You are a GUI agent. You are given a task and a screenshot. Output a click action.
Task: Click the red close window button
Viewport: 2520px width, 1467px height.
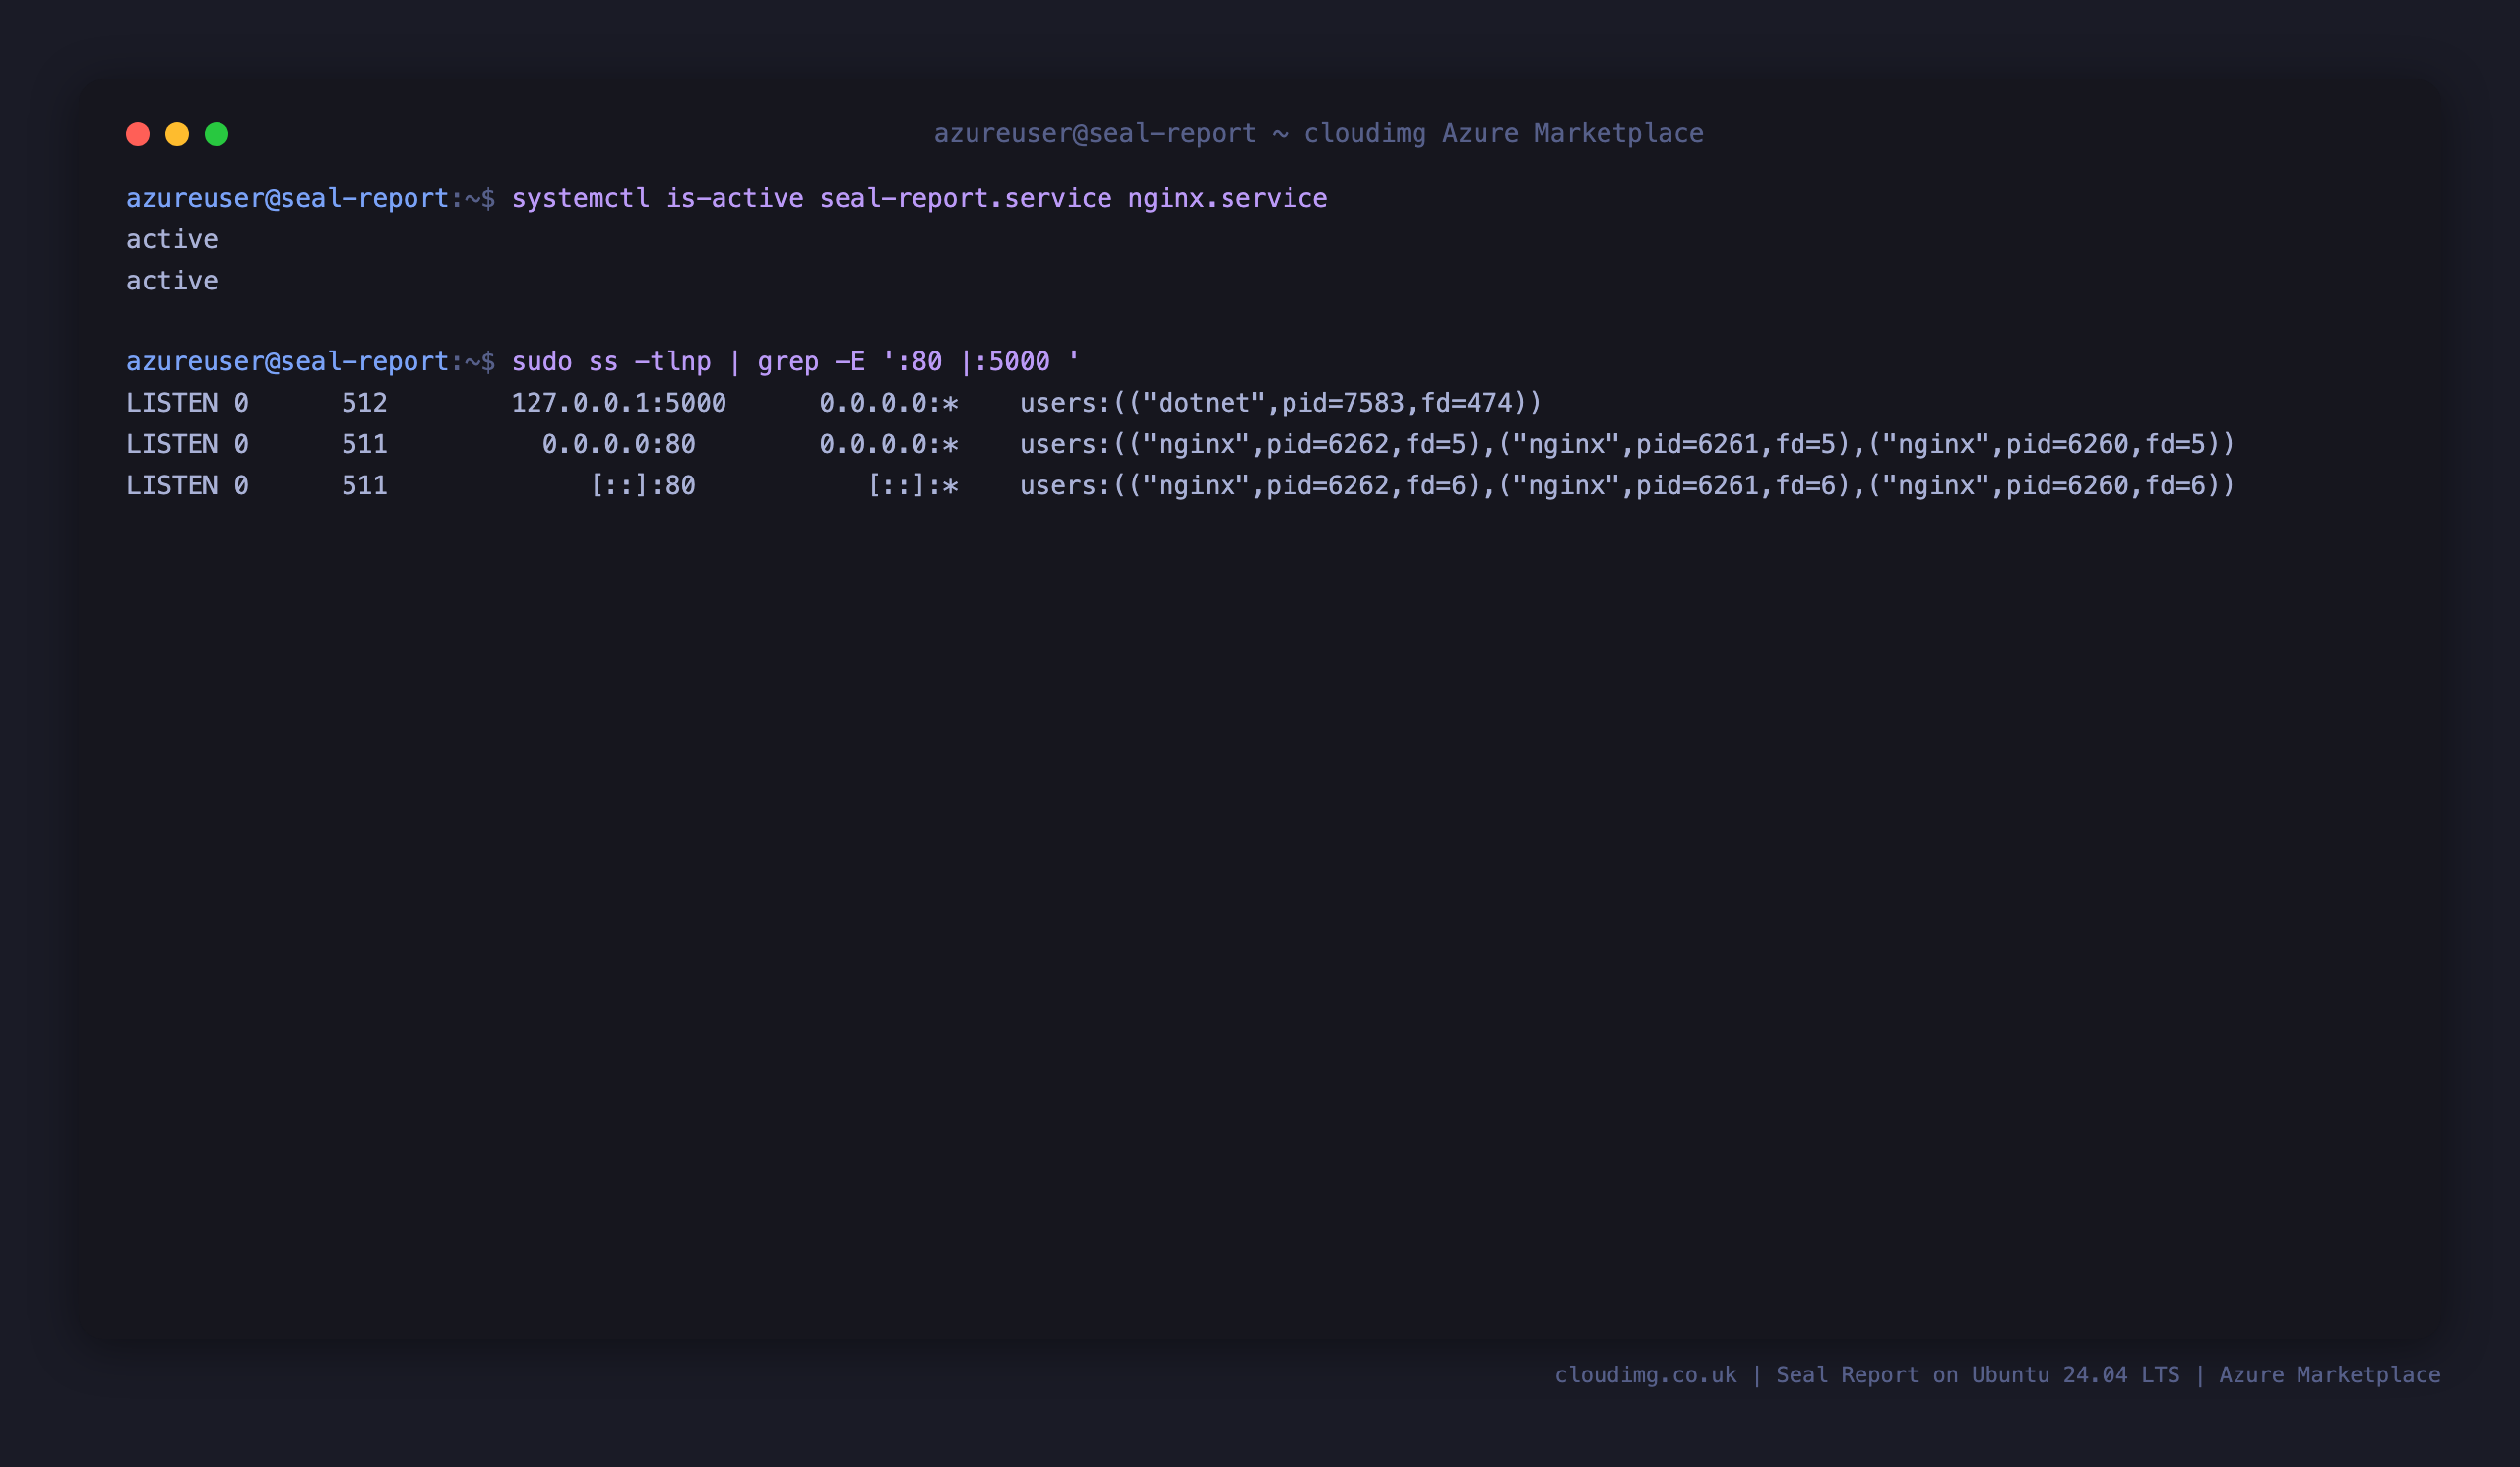(x=138, y=134)
